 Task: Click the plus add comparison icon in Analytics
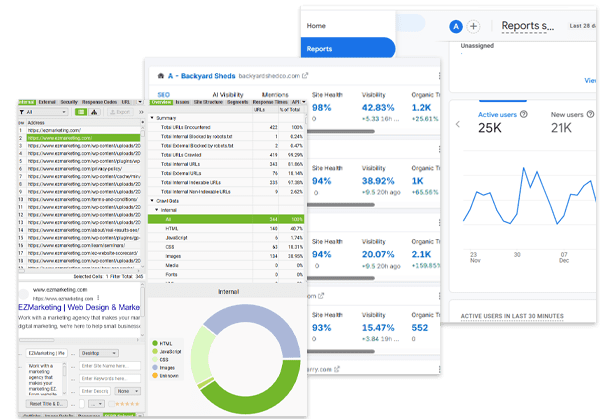coord(473,27)
